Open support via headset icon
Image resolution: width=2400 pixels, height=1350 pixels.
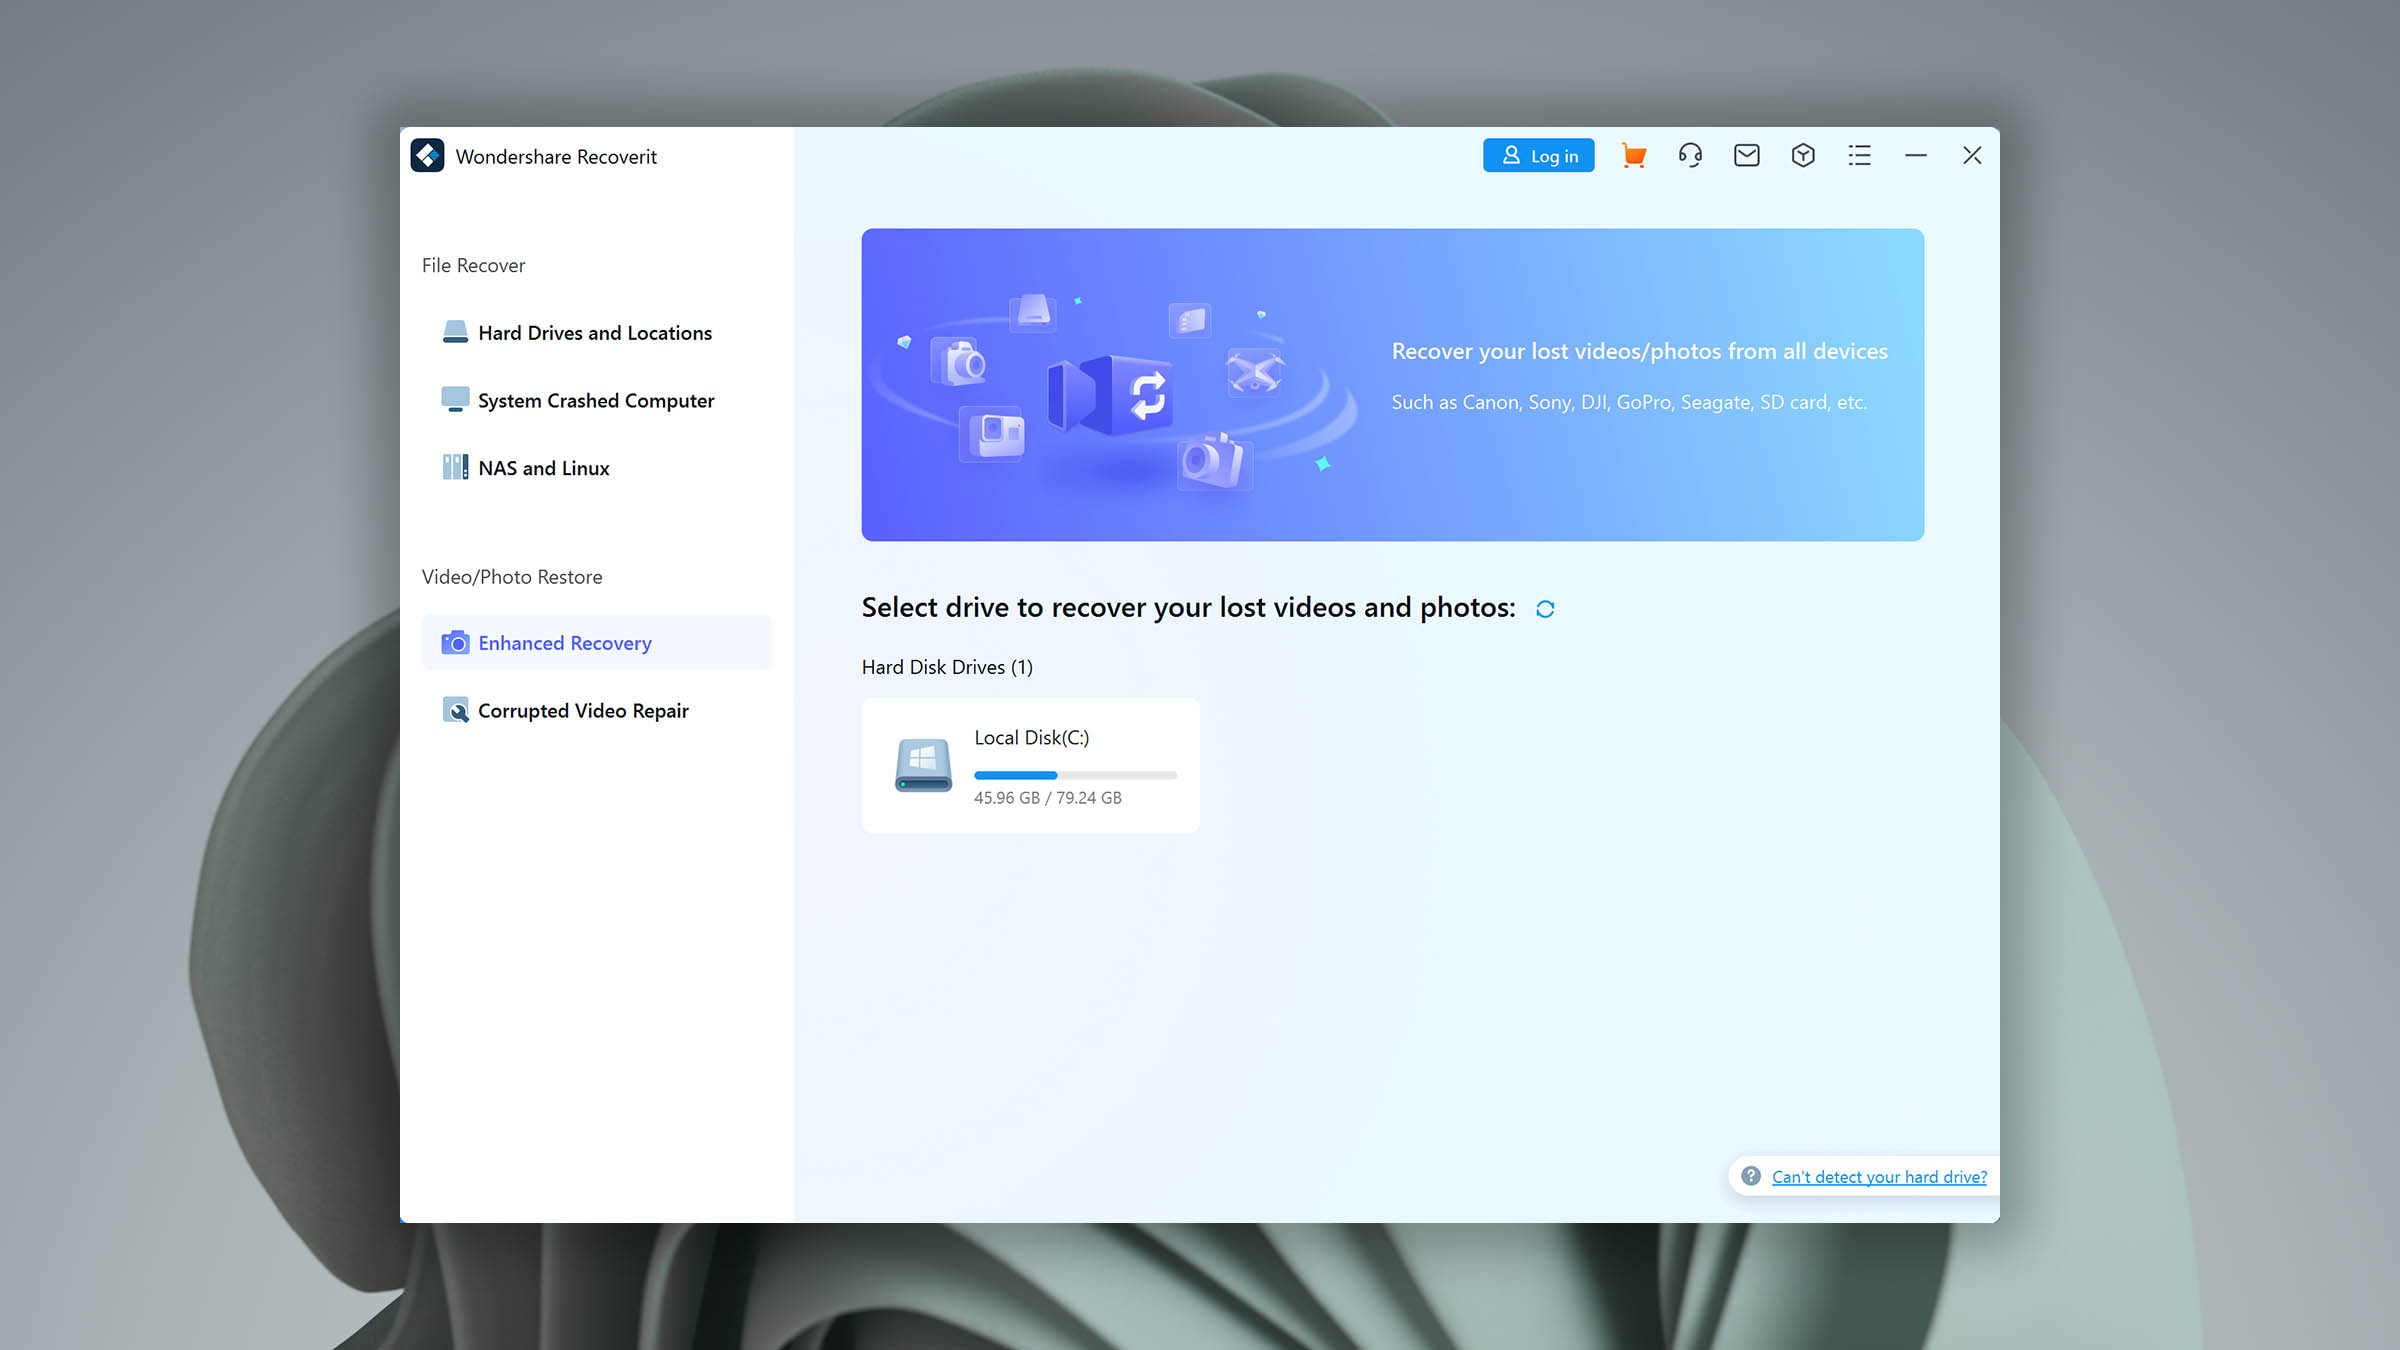click(1690, 155)
